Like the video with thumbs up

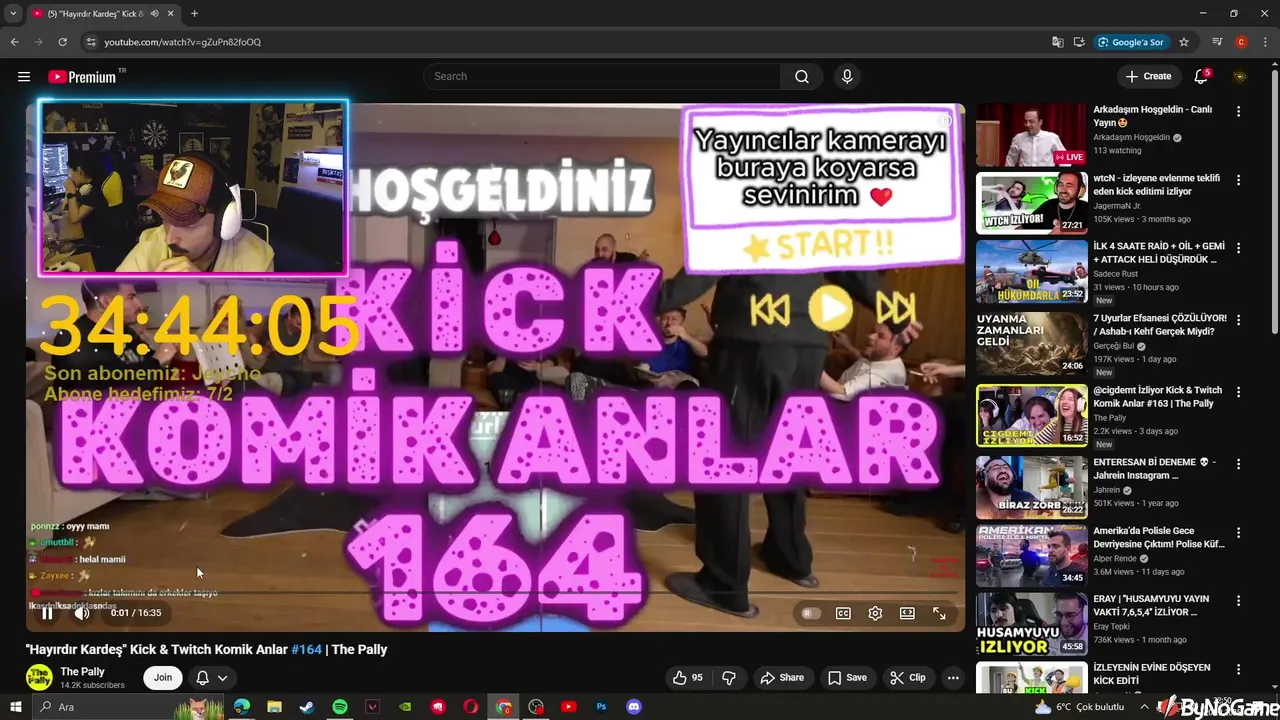(688, 678)
